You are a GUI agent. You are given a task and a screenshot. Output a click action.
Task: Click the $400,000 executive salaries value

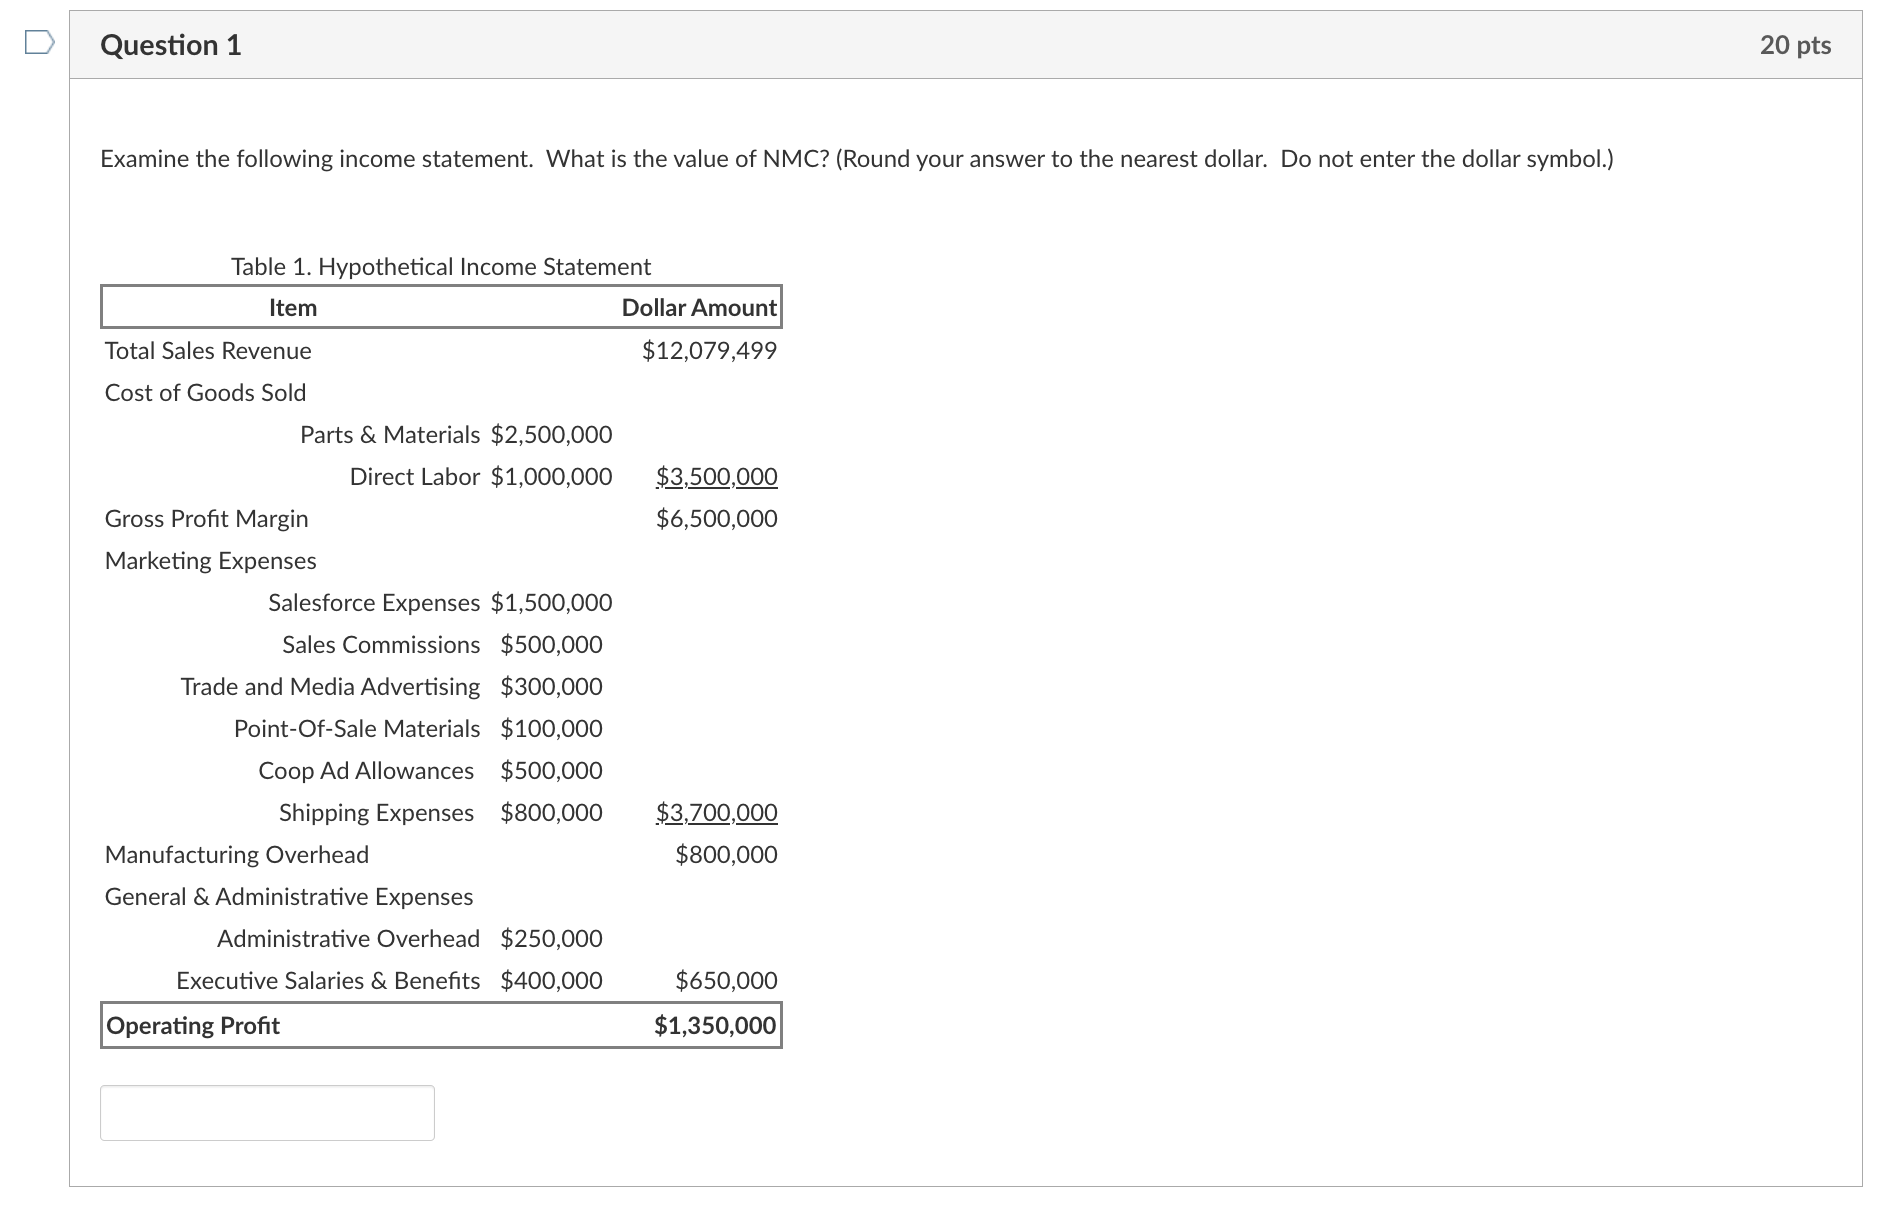click(551, 981)
